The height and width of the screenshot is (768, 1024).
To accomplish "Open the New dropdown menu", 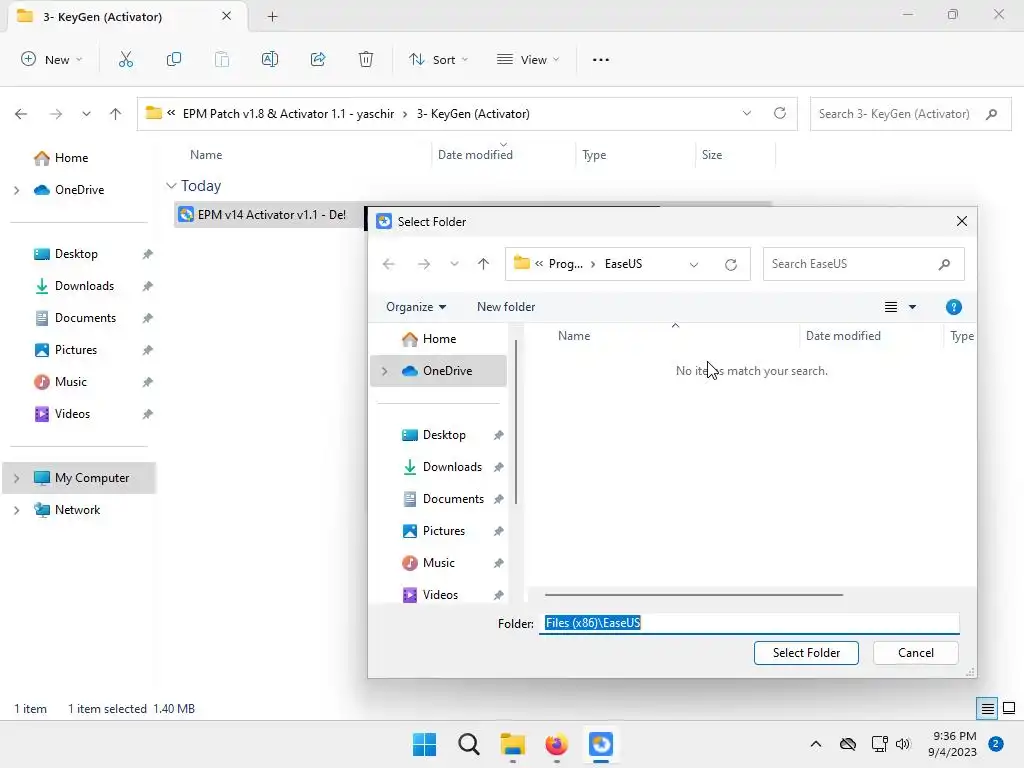I will [x=52, y=59].
